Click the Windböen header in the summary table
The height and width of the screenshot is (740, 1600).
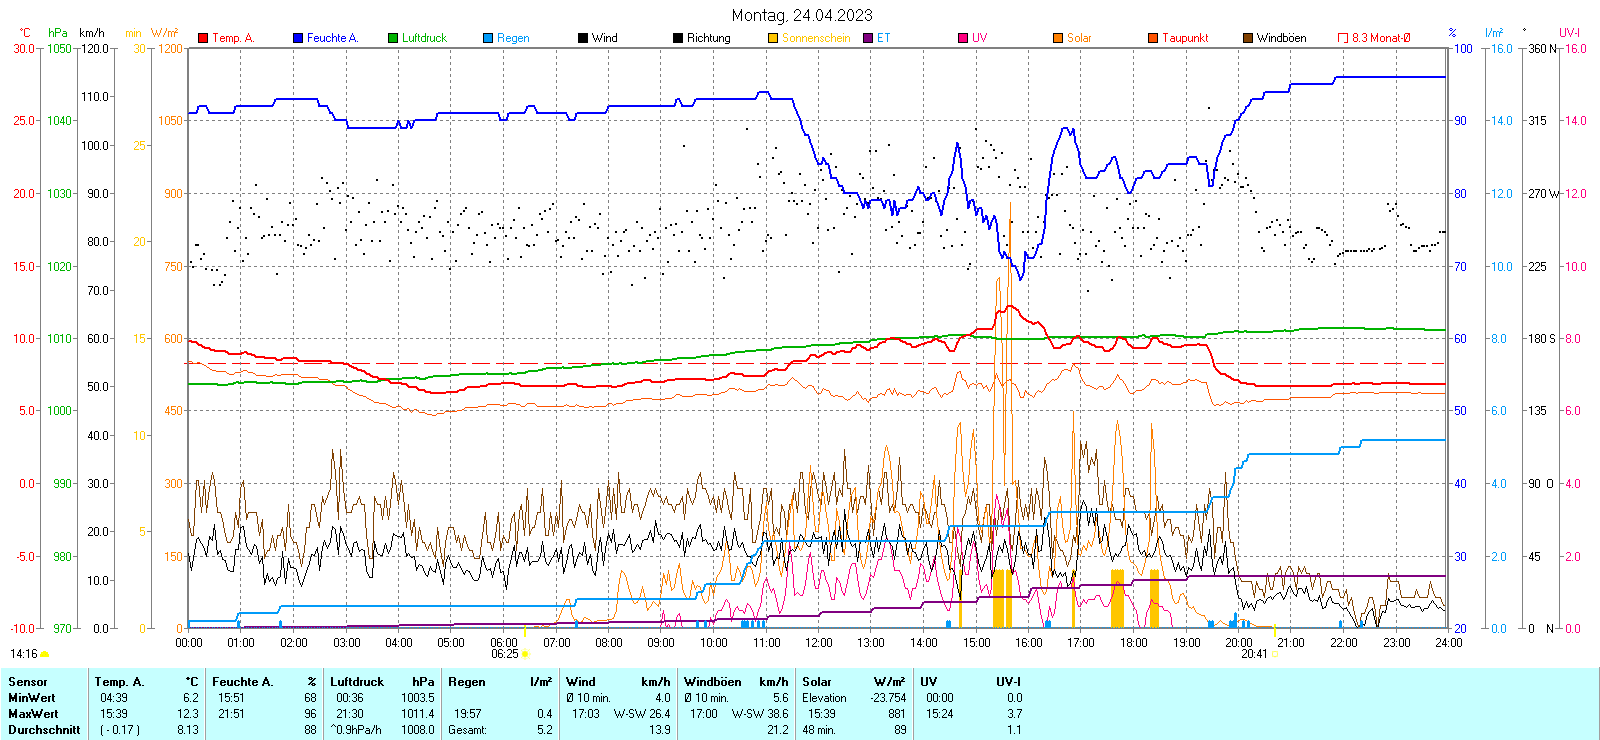[713, 682]
